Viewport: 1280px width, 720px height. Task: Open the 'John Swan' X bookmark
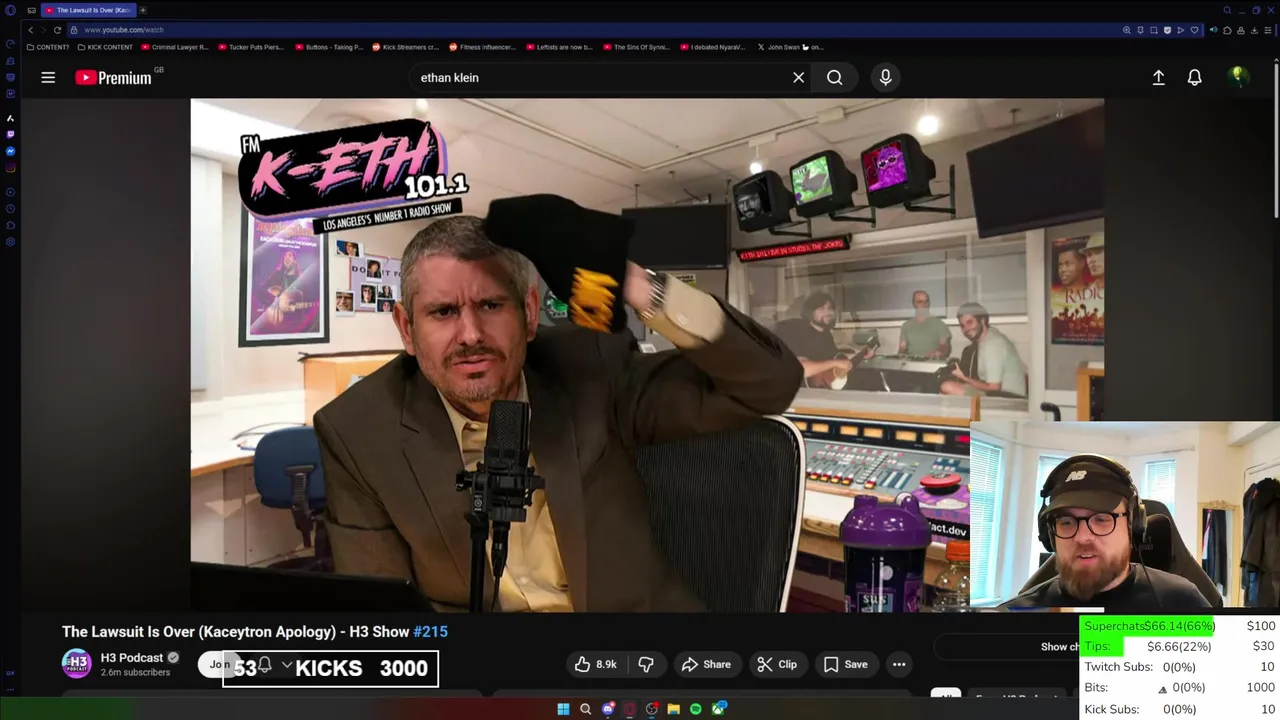790,47
